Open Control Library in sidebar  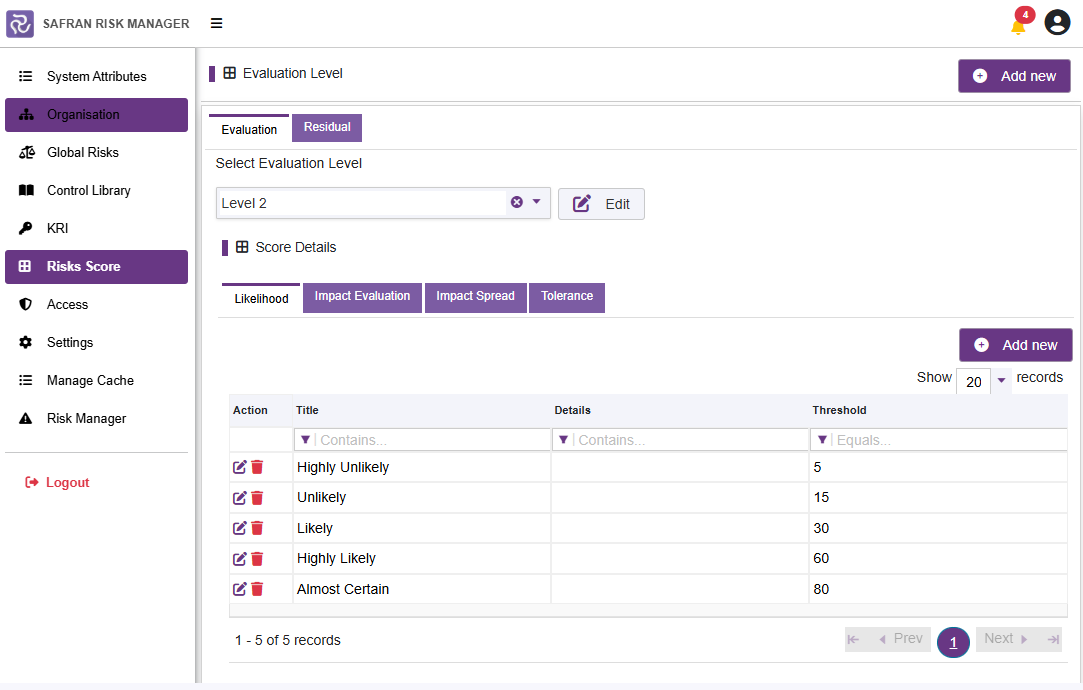96,191
